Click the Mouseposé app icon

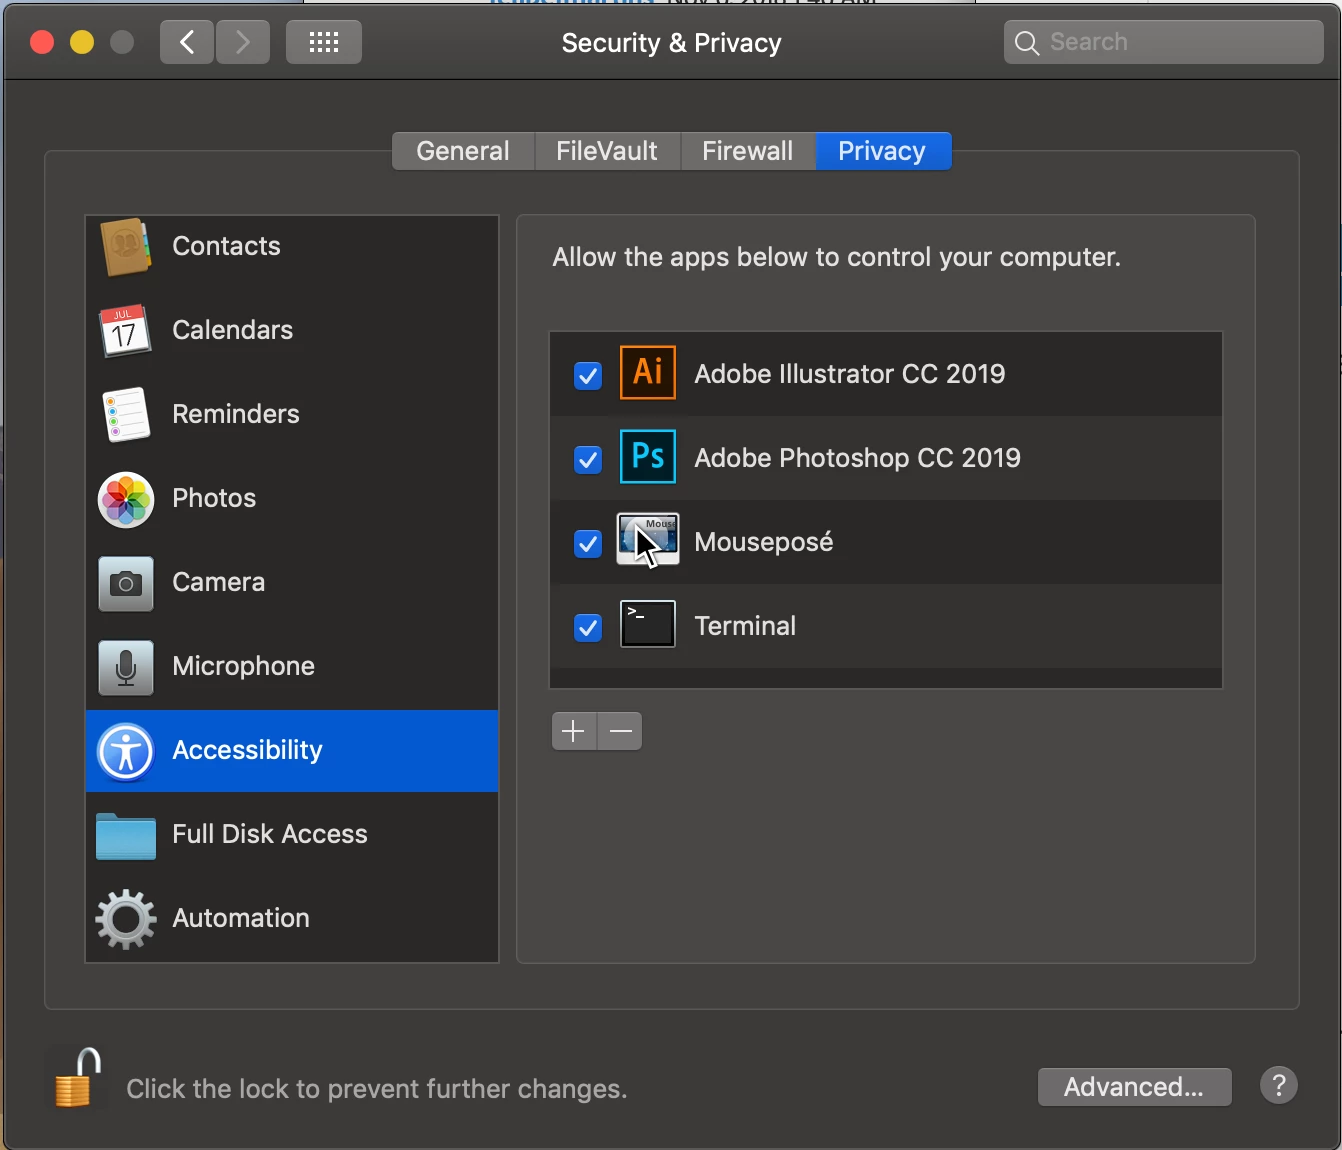[x=648, y=540]
